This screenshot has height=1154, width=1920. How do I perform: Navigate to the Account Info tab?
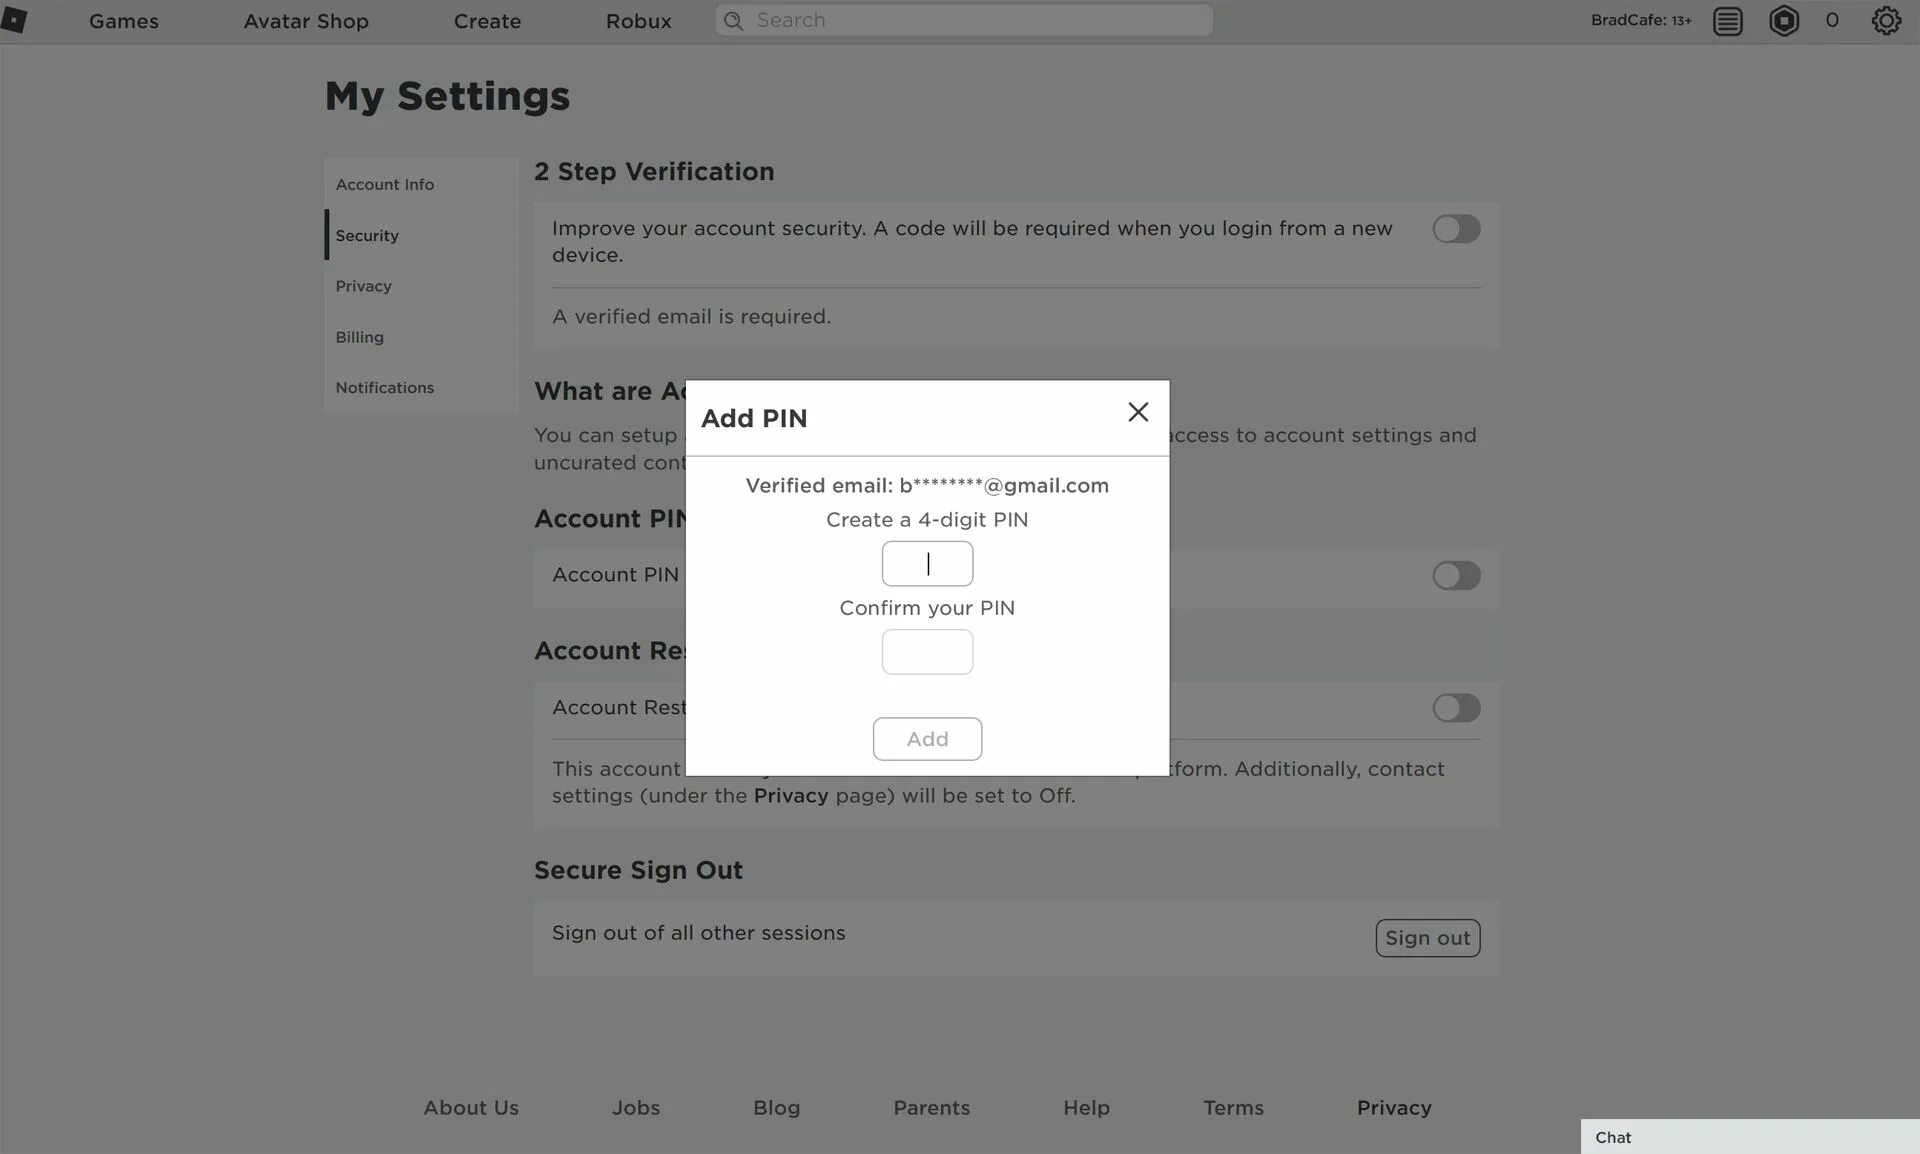click(x=385, y=182)
